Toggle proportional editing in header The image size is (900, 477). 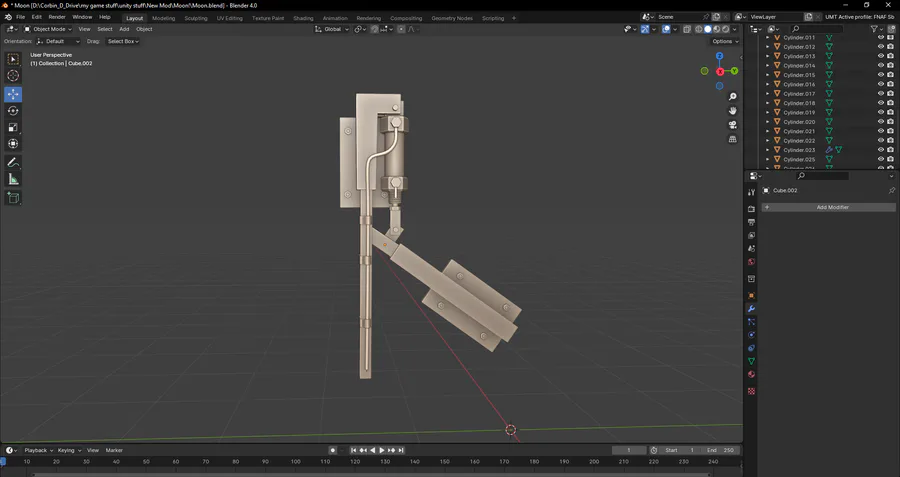(401, 29)
